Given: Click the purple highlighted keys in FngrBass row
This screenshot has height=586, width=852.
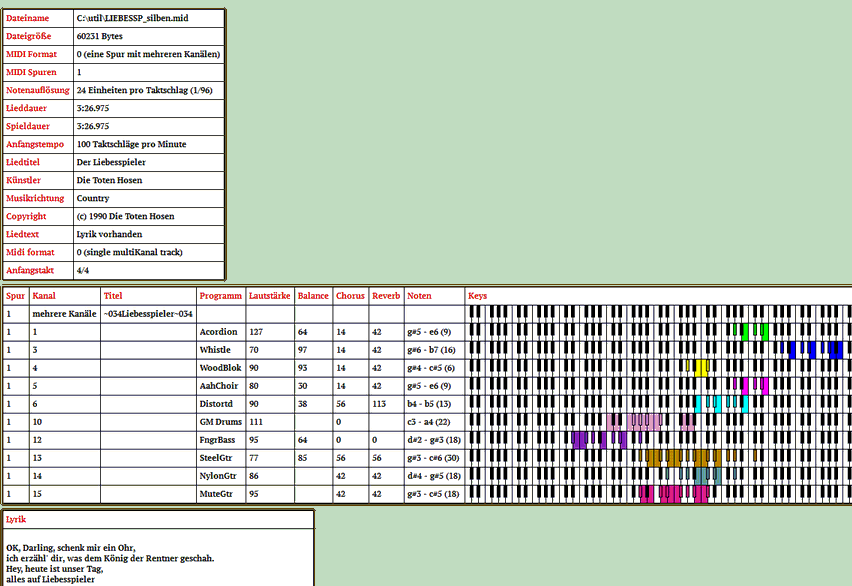Looking at the screenshot, I should pyautogui.click(x=598, y=439).
